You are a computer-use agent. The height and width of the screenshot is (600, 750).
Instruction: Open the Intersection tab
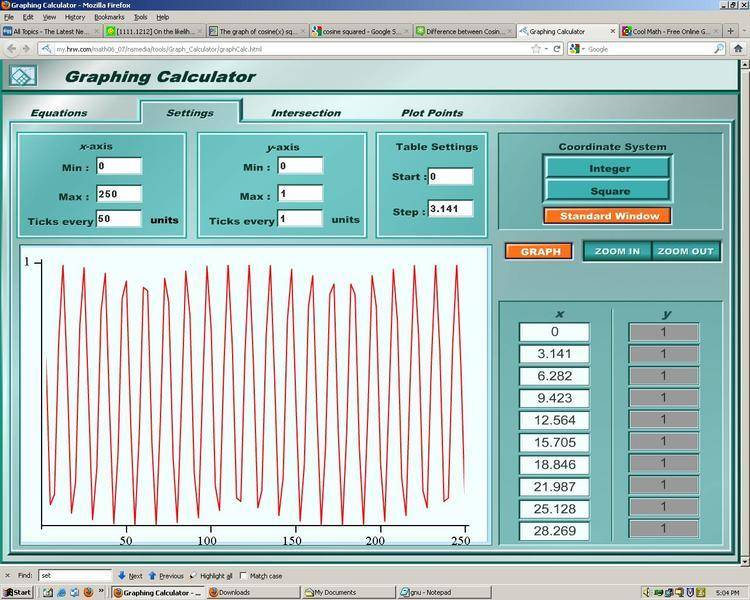[x=306, y=113]
